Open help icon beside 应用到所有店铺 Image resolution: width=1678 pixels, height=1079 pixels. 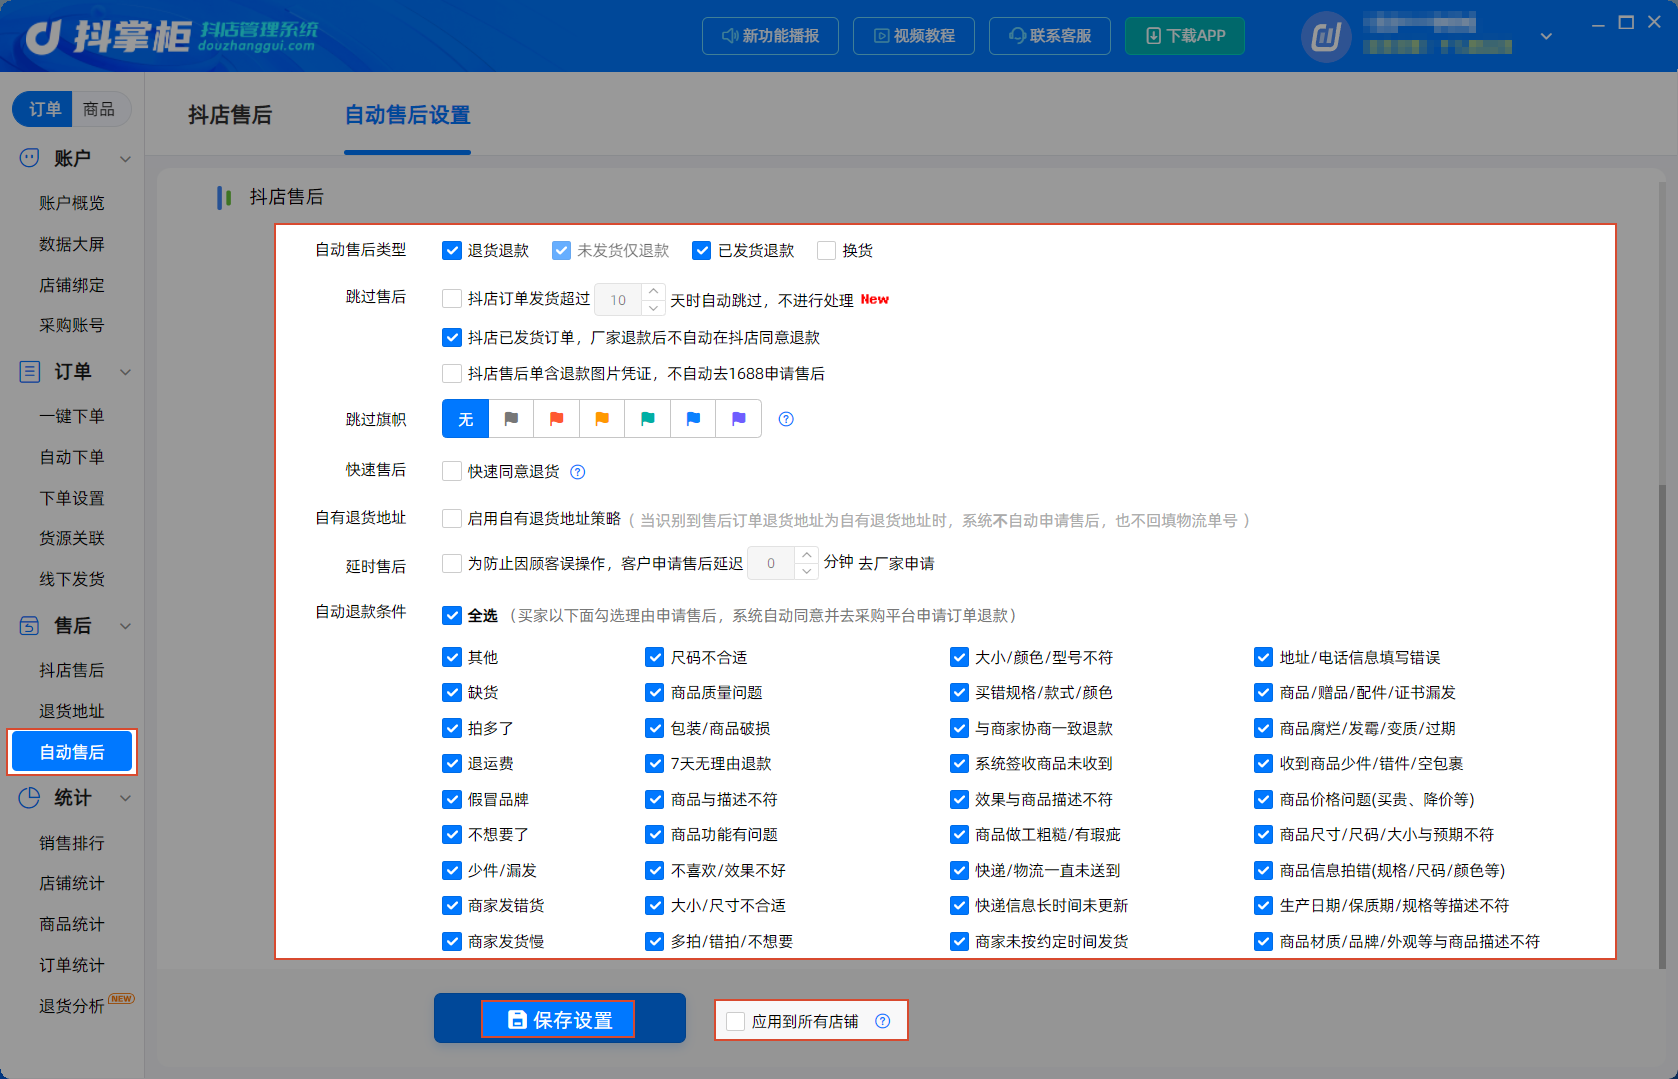pyautogui.click(x=882, y=1021)
